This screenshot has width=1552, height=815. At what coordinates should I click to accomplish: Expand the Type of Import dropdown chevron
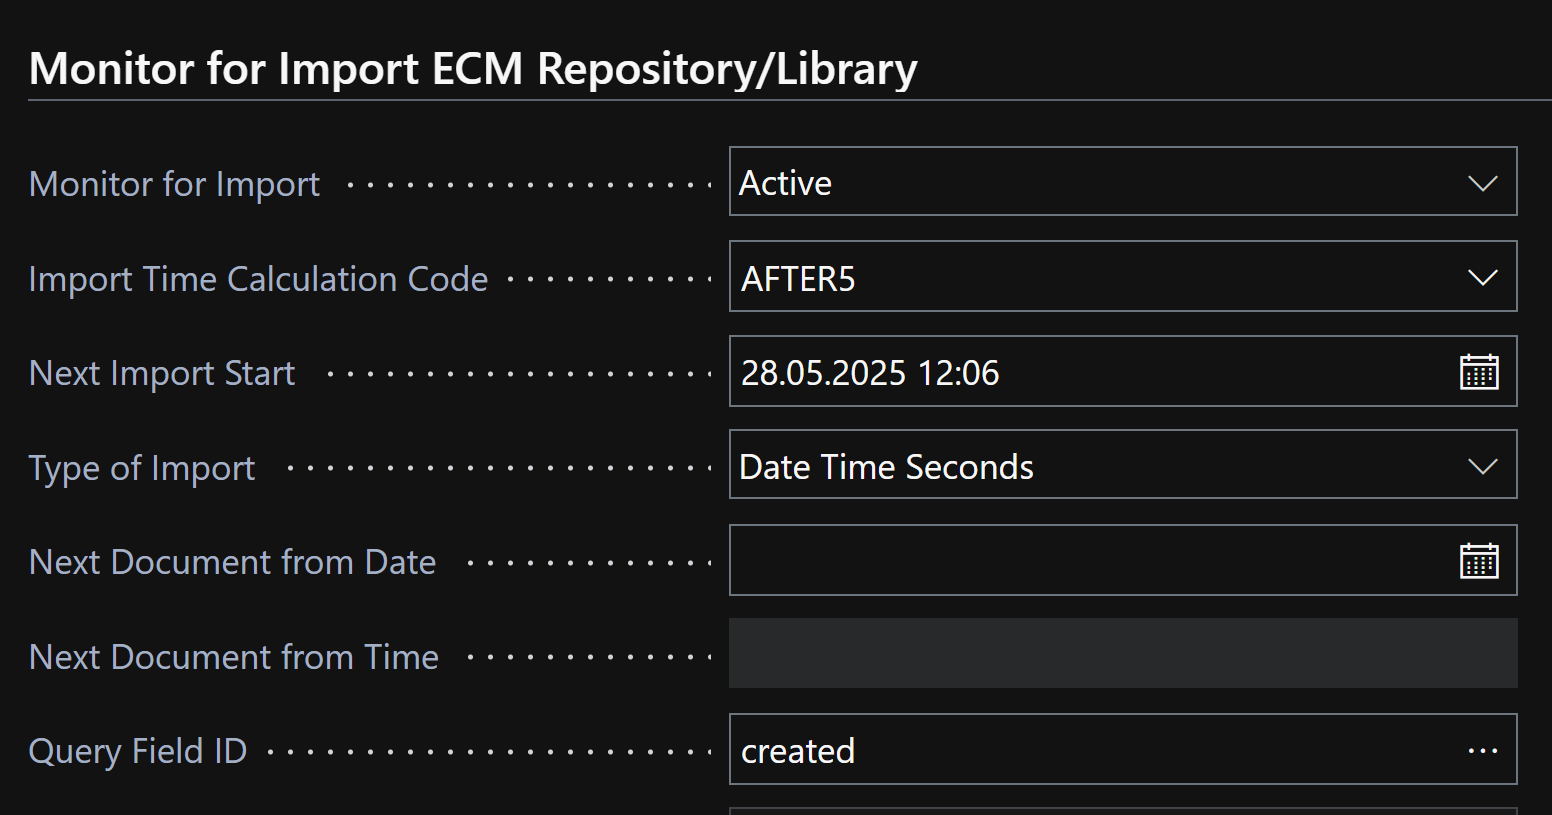tap(1482, 466)
